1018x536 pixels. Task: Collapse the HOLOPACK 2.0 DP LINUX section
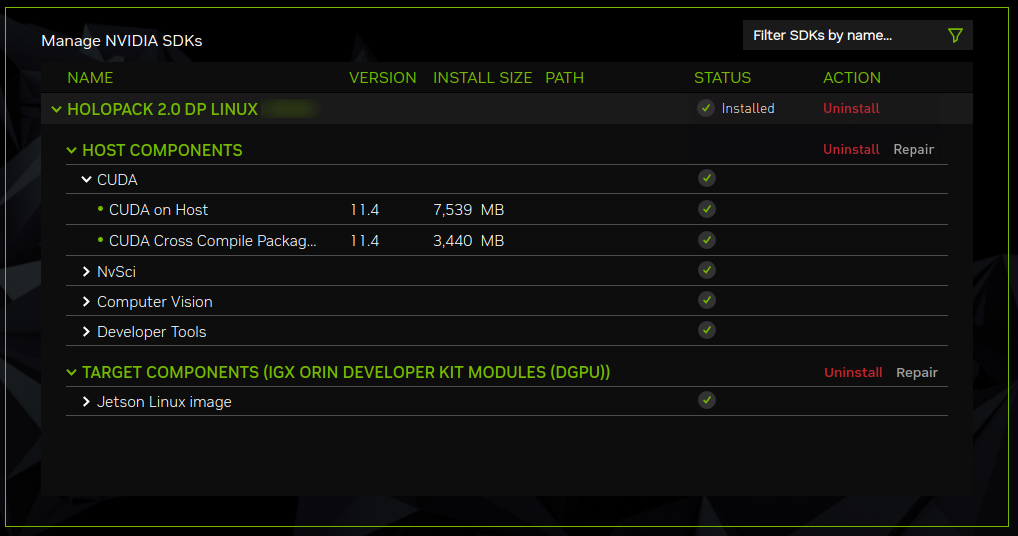[x=56, y=109]
